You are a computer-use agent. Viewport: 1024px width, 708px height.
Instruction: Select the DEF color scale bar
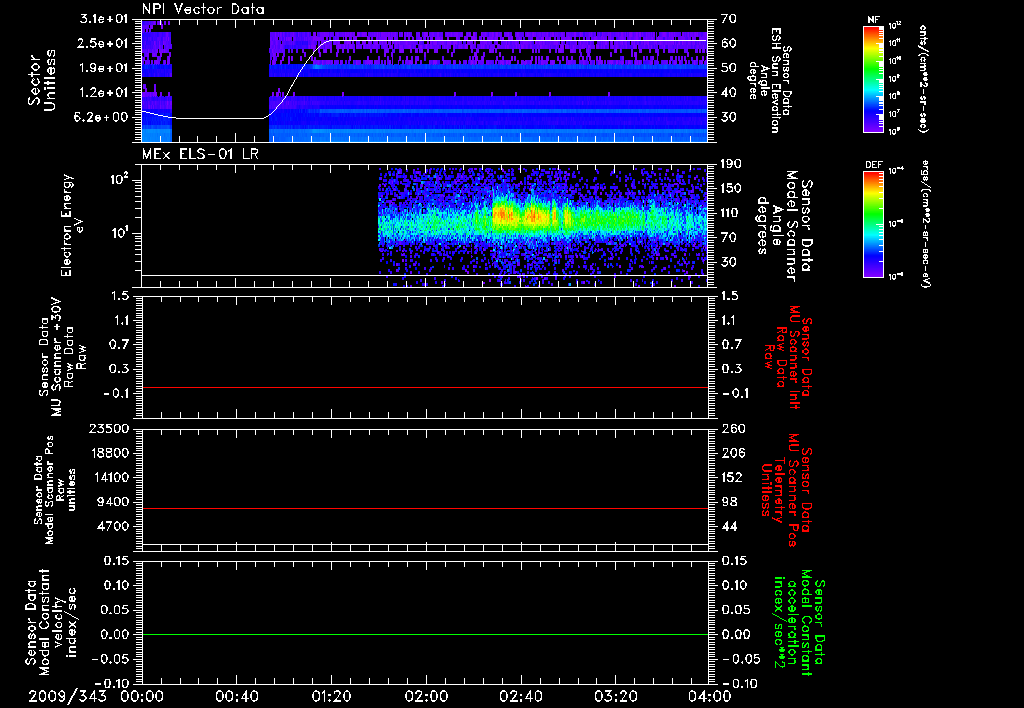coord(873,224)
